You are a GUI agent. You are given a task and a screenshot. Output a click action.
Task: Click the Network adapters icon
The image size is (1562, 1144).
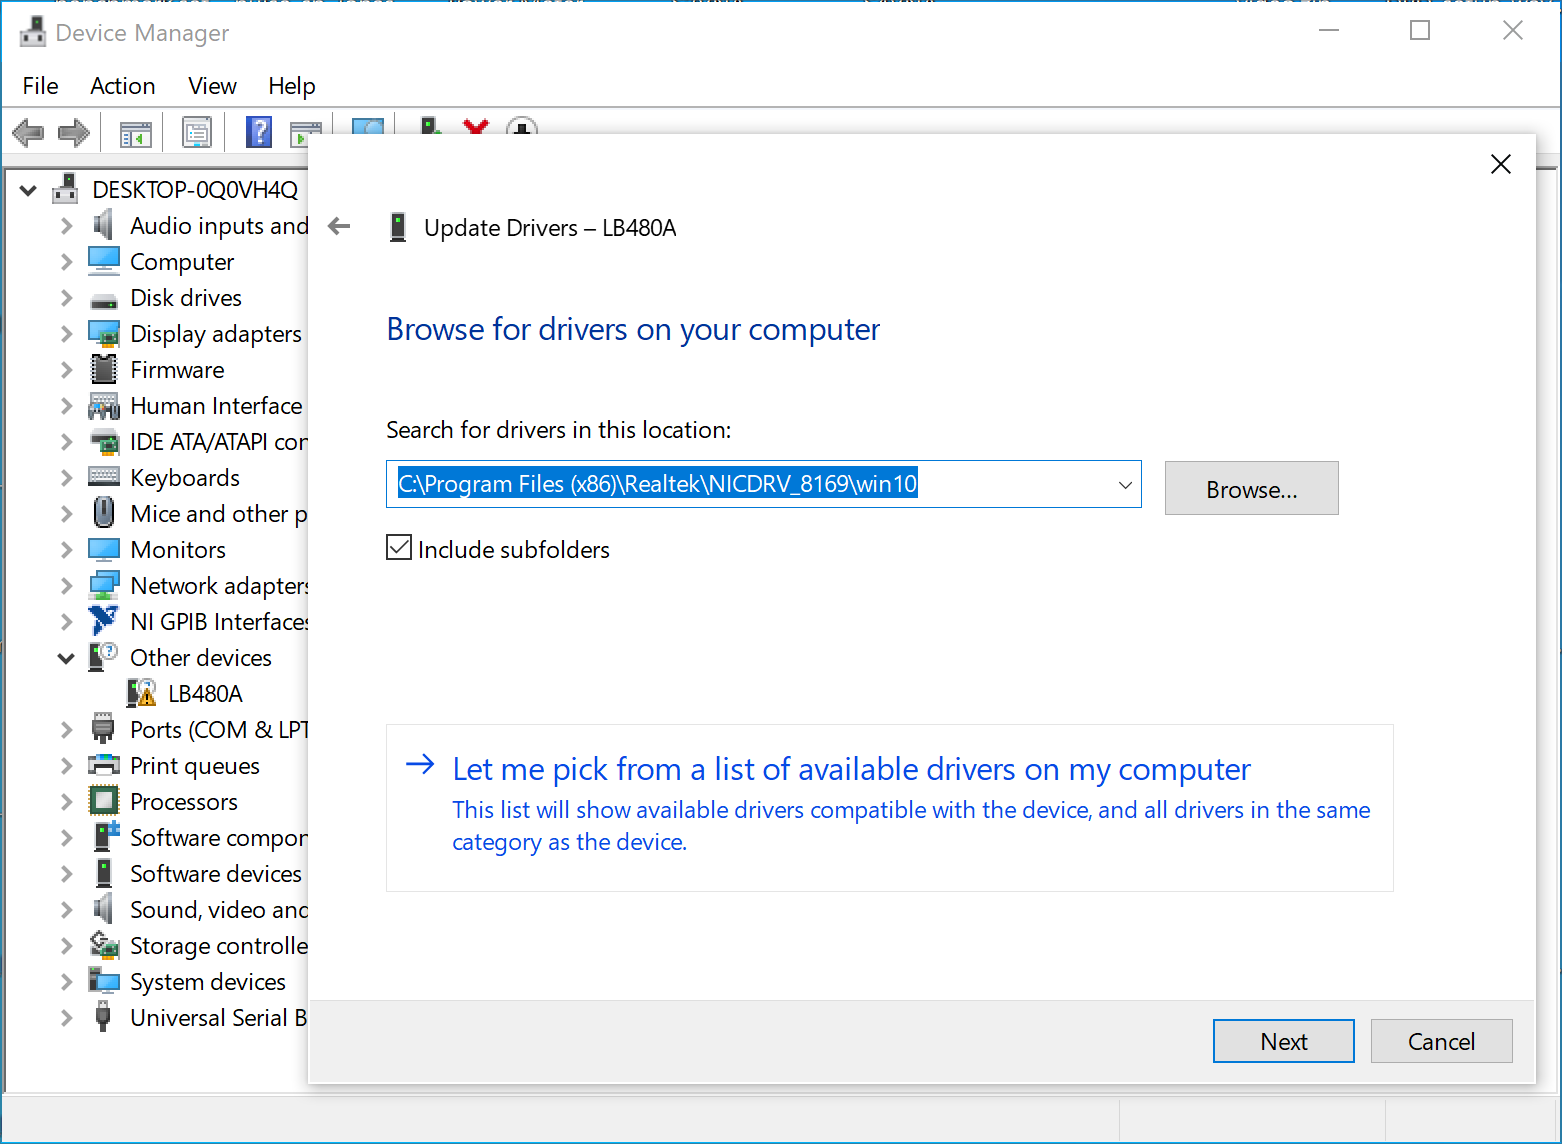pos(103,585)
